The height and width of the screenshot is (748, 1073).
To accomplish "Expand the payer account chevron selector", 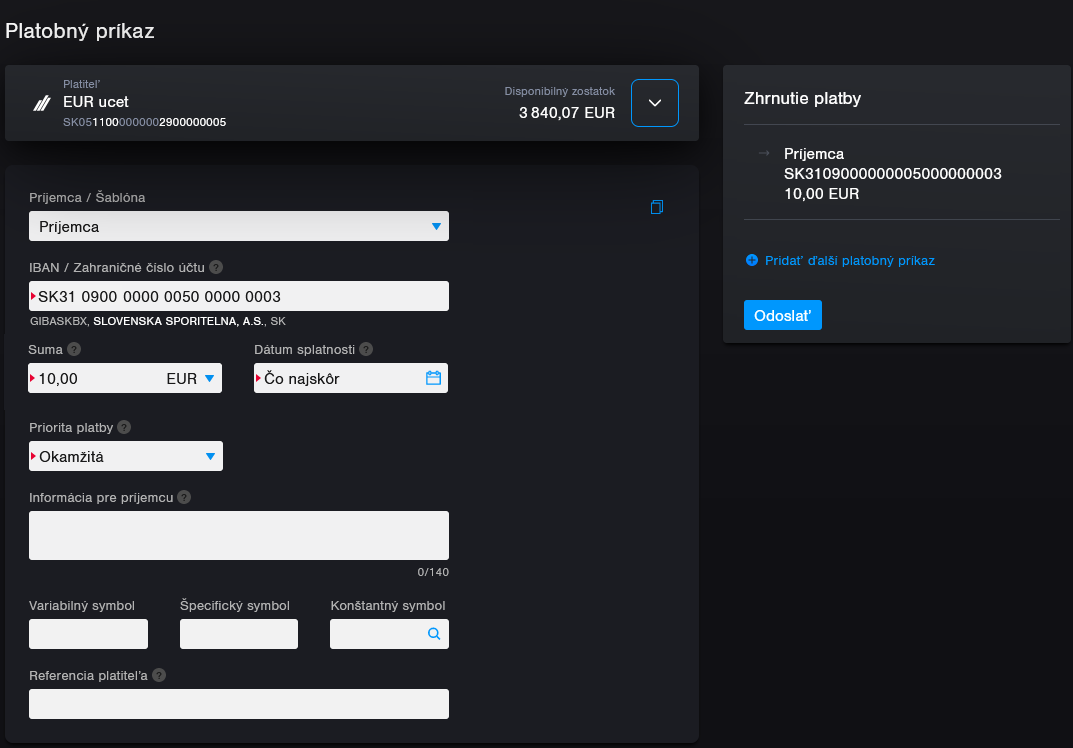I will [655, 103].
